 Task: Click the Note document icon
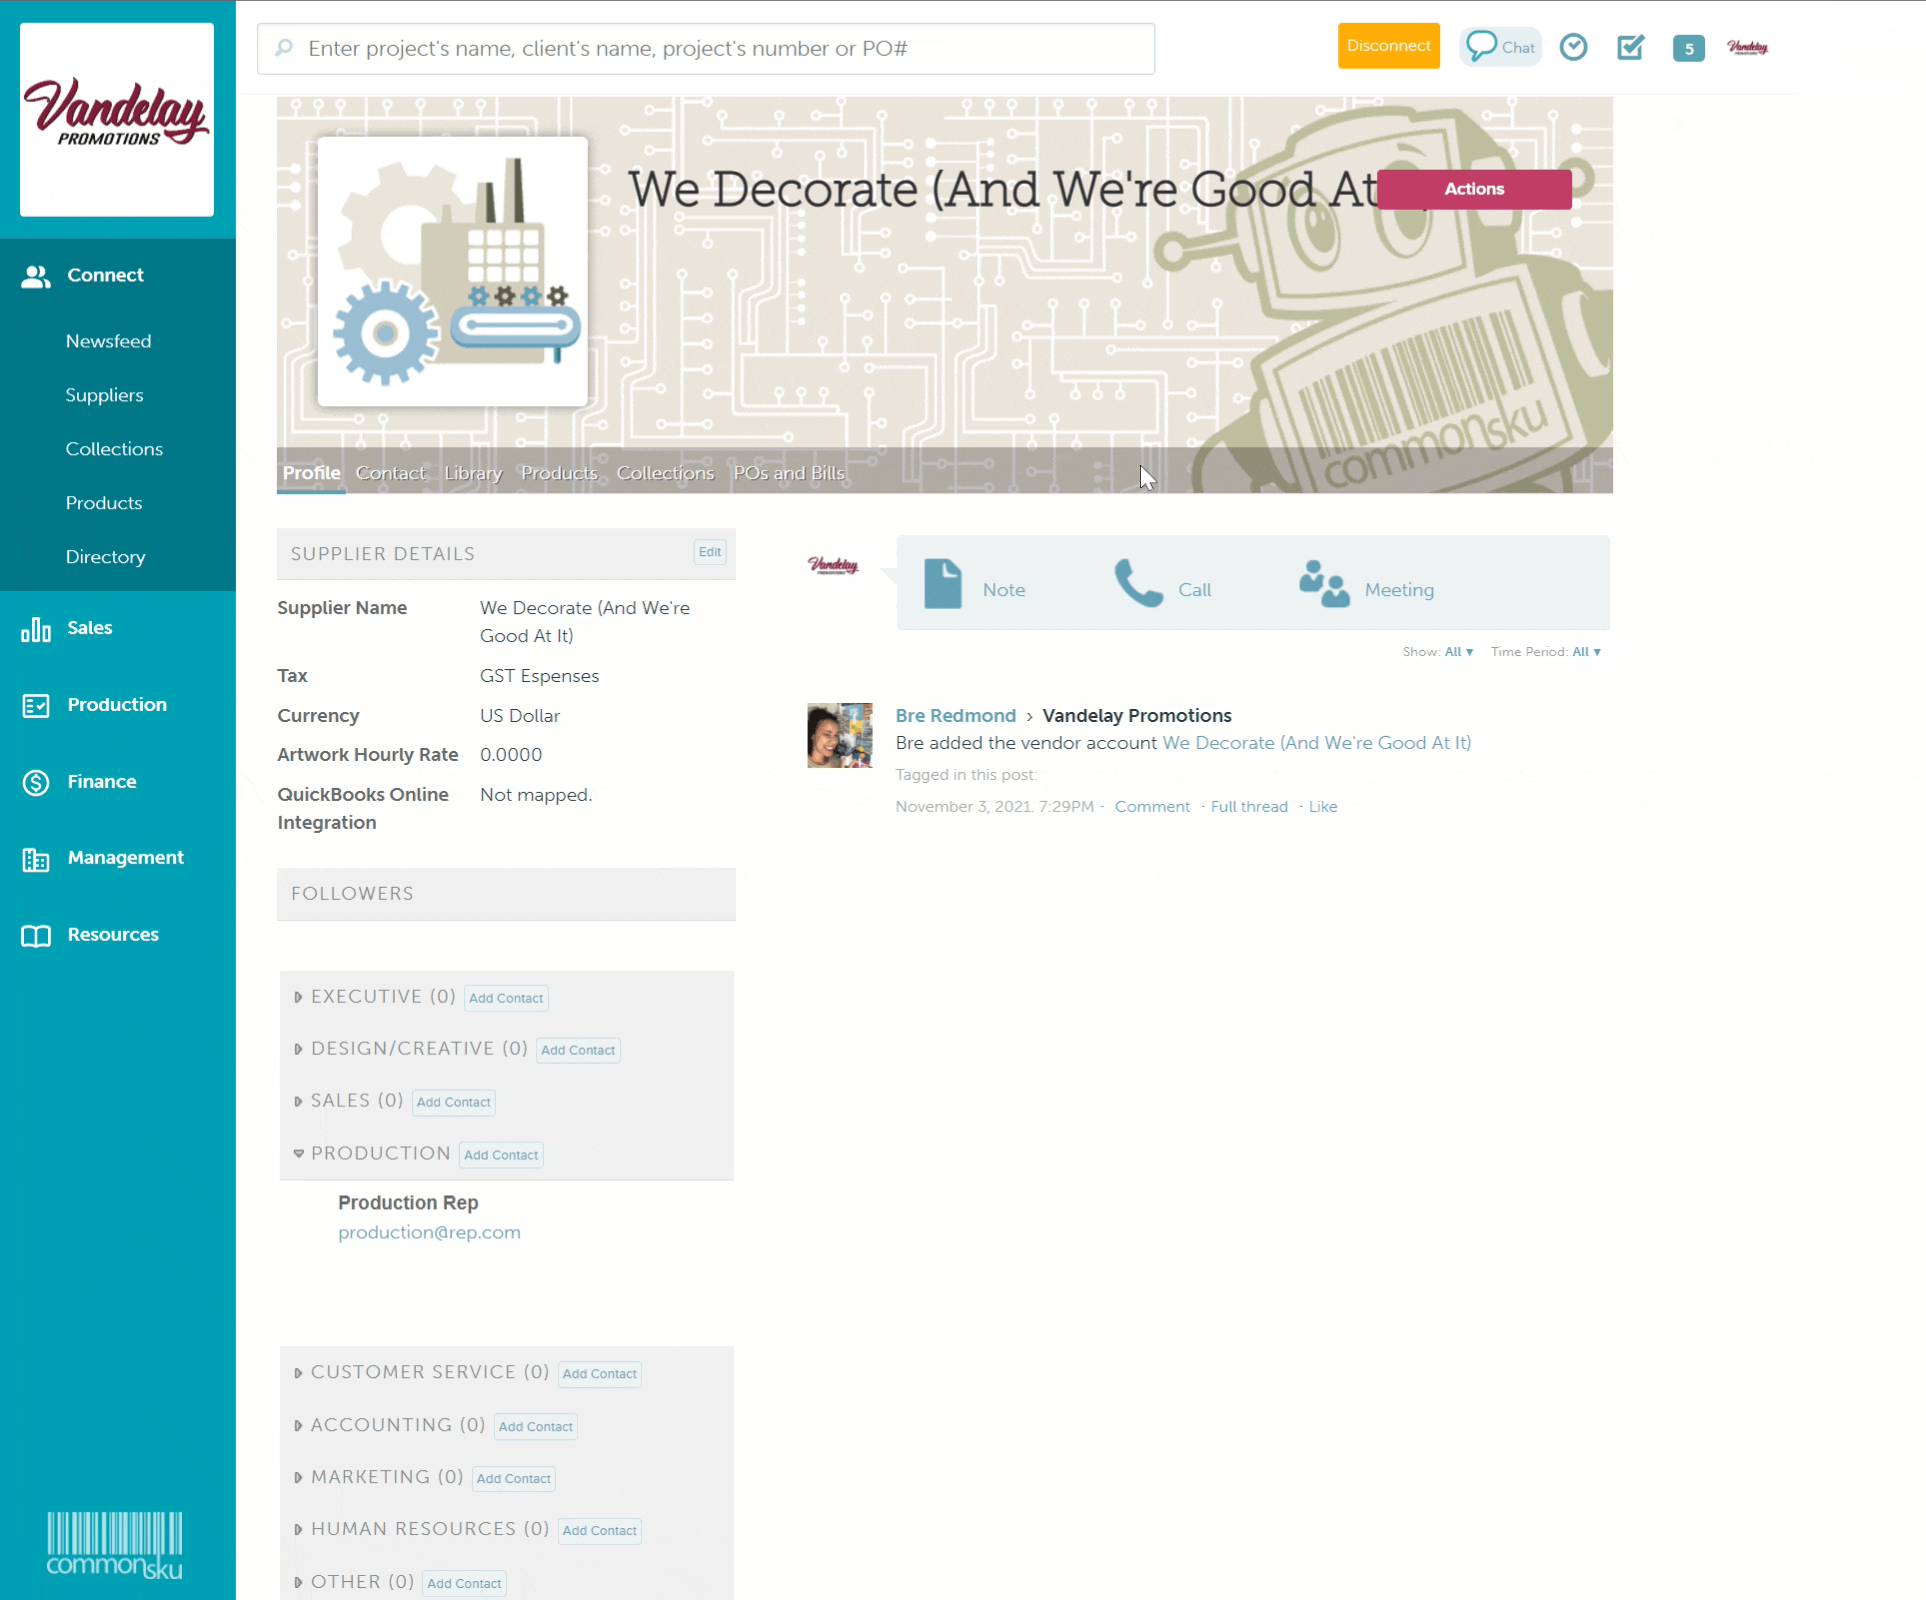(x=942, y=585)
